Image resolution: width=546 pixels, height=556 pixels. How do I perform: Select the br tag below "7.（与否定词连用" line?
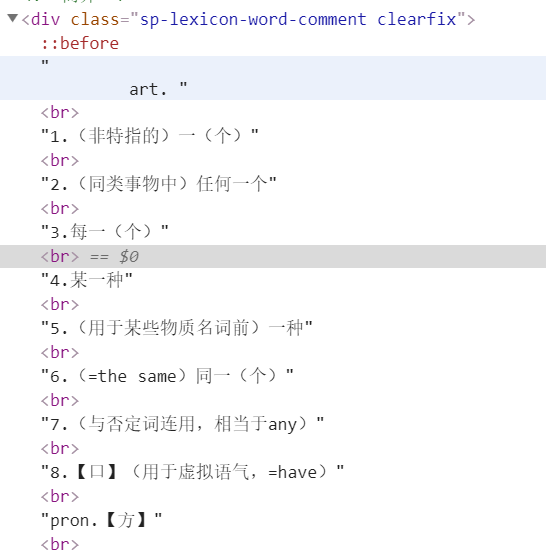pyautogui.click(x=60, y=448)
